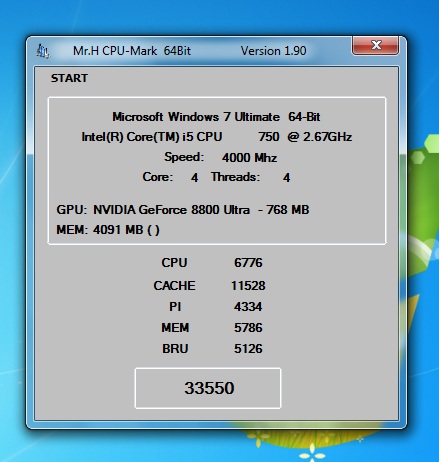Click the 'MEM: 4091 MB' line
This screenshot has height=462, width=439.
click(108, 230)
